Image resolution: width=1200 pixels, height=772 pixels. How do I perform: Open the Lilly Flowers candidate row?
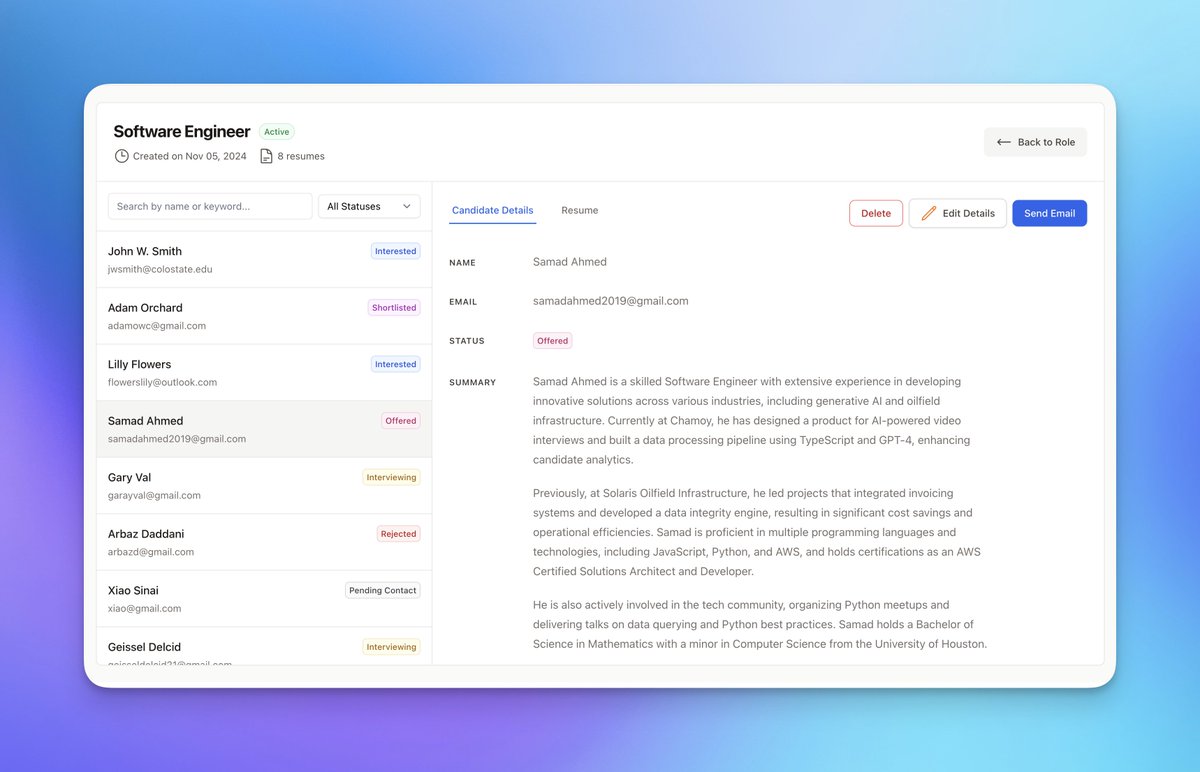pyautogui.click(x=264, y=373)
